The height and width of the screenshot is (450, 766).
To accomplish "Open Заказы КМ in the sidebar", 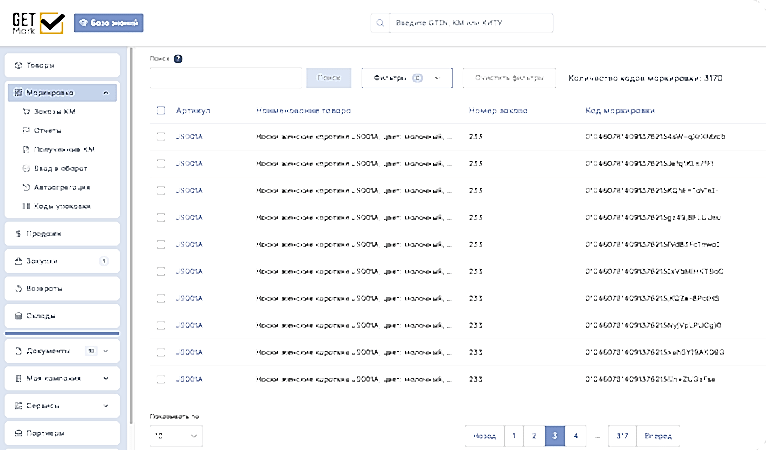I will tap(56, 111).
